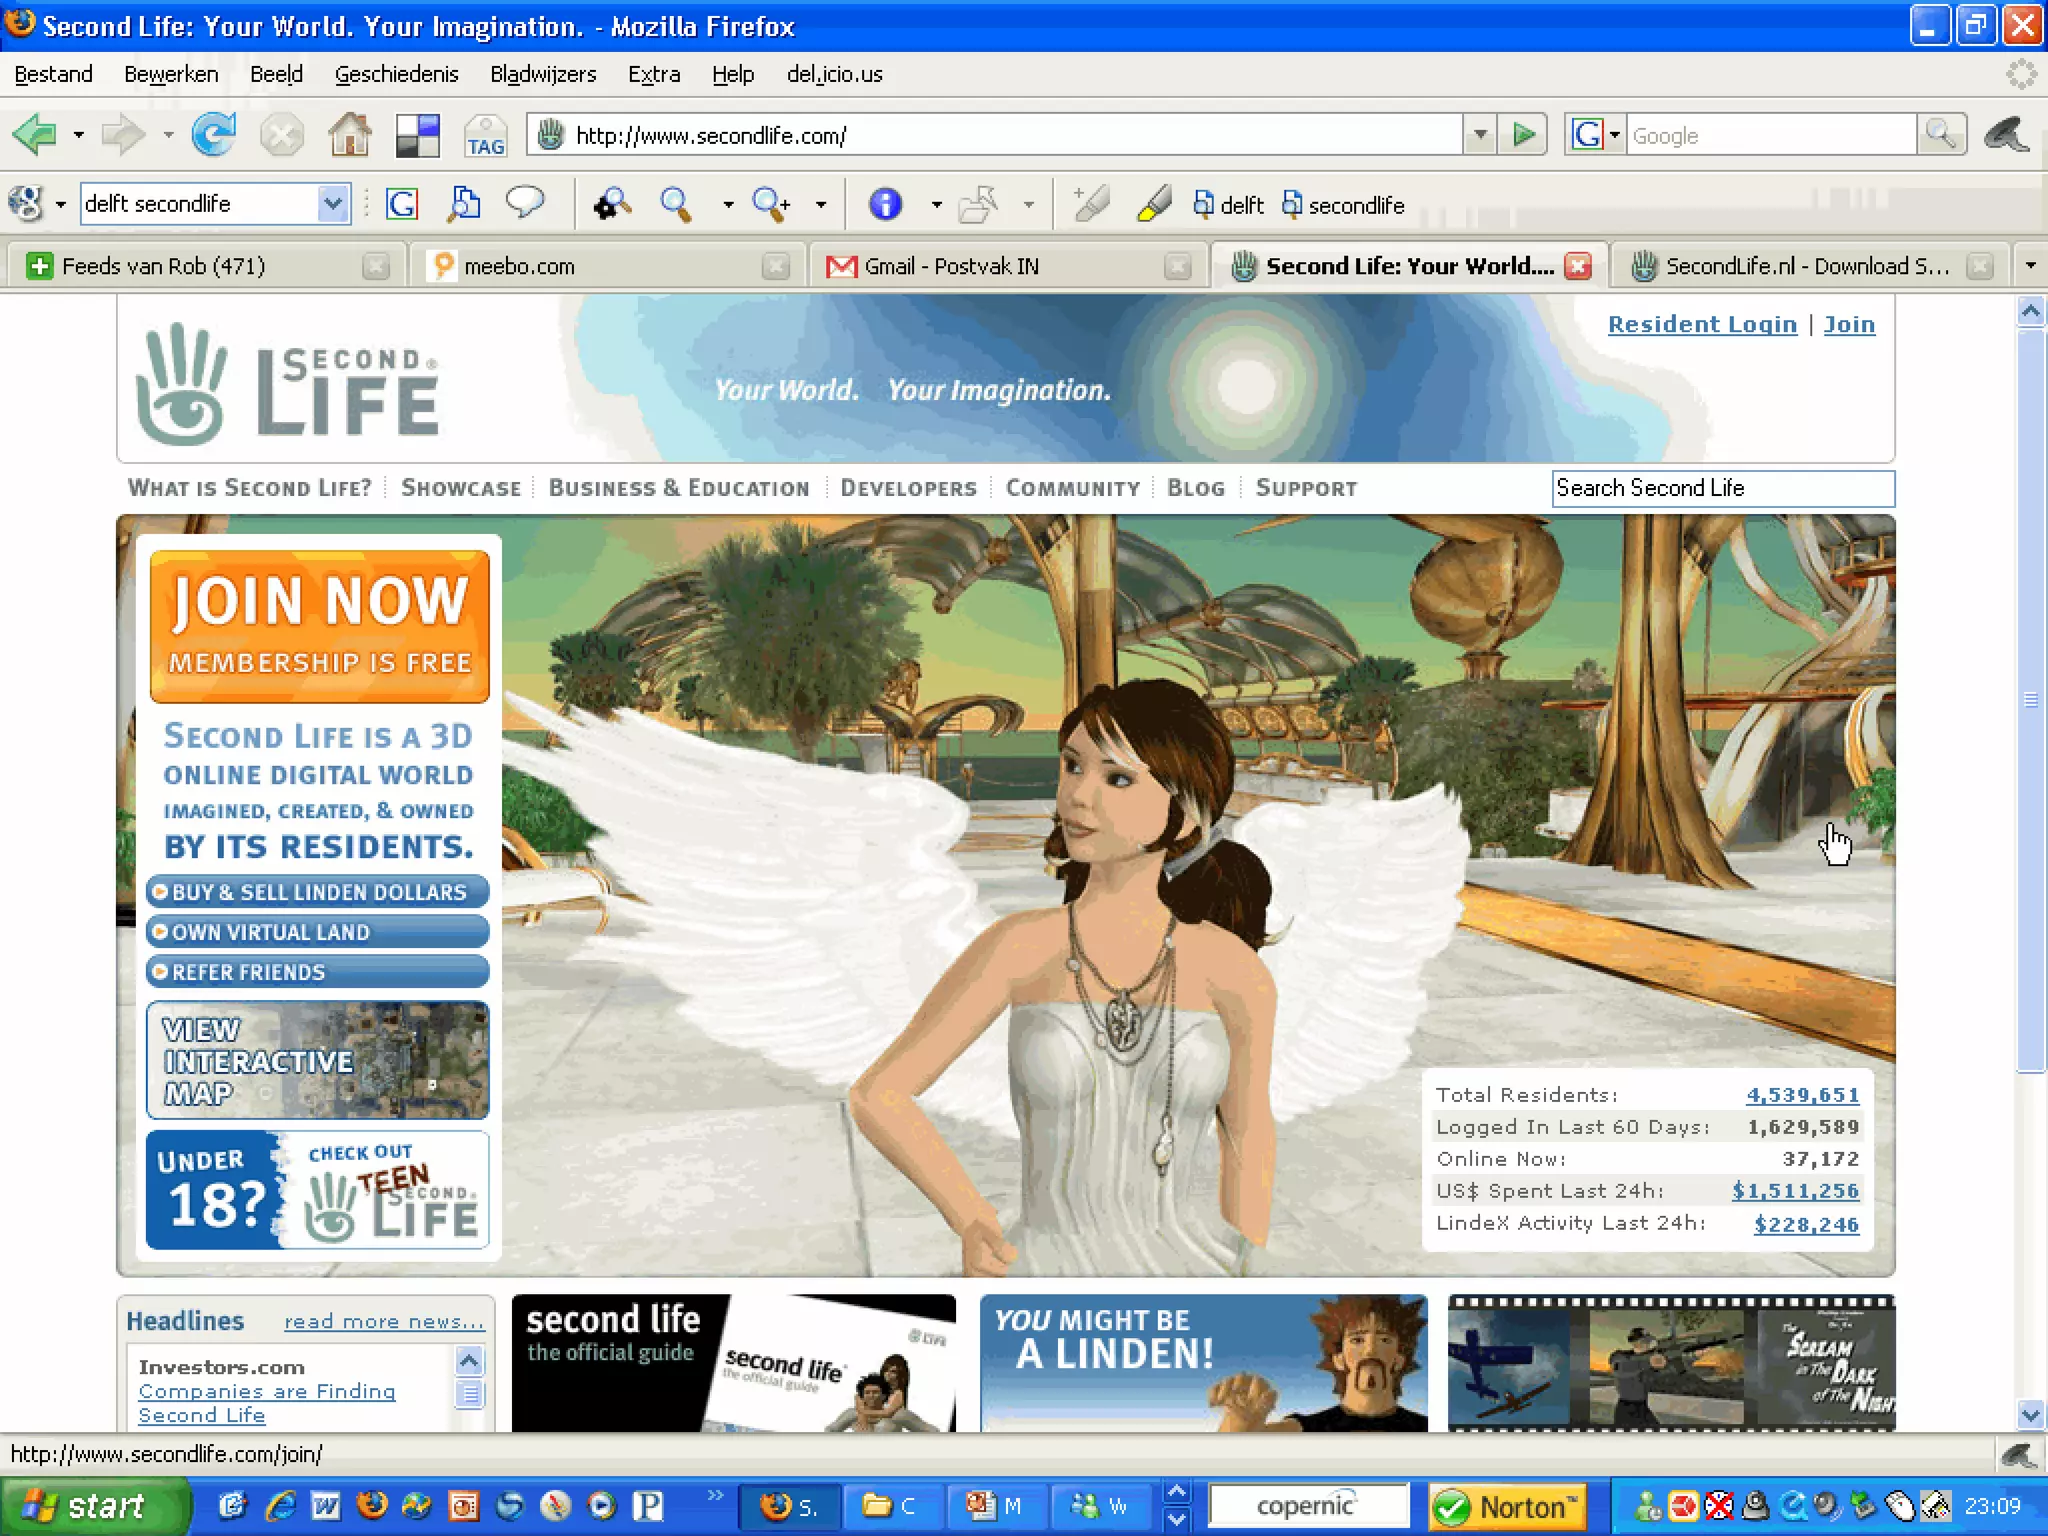Click the highlighter pen toolbar icon
The image size is (2048, 1536).
[x=1153, y=204]
